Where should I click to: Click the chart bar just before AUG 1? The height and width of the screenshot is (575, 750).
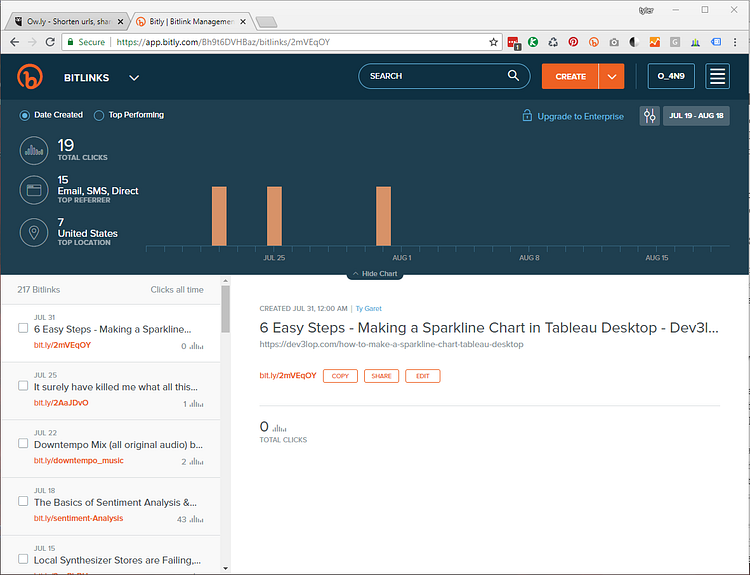383,216
